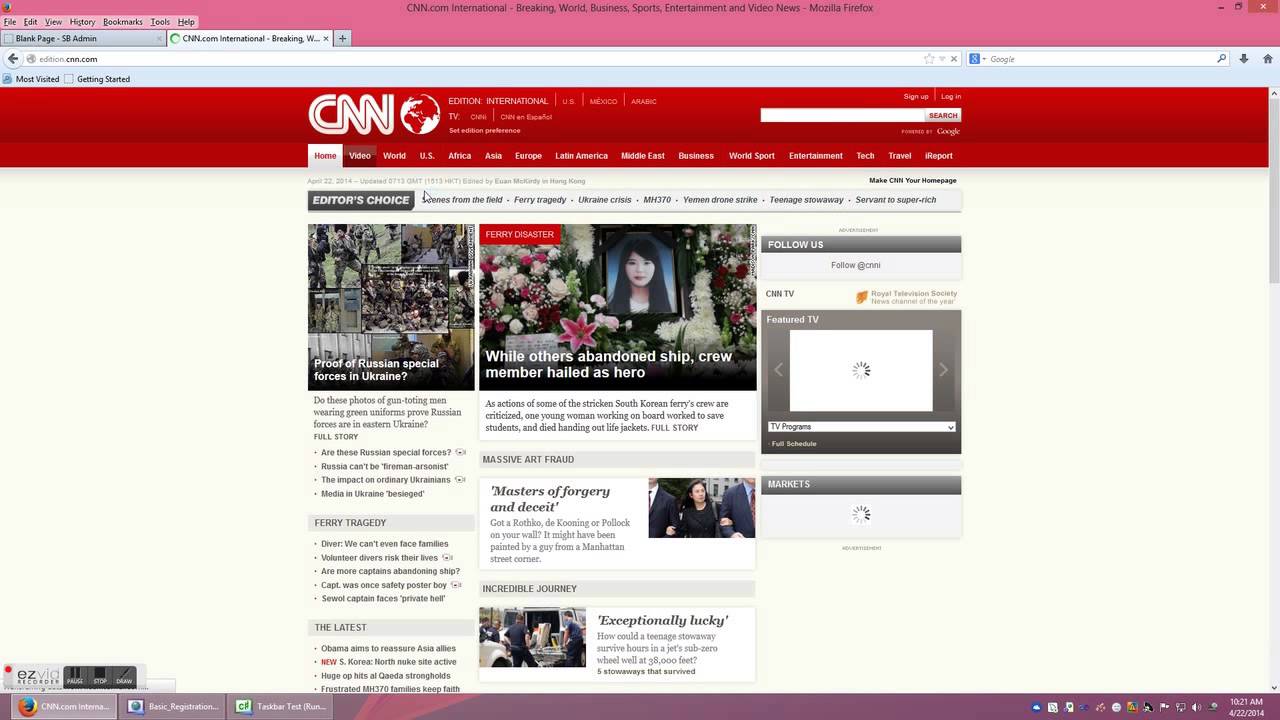This screenshot has width=1280, height=720.
Task: Click video icon next to 'Are these Russian special forces?'
Action: pos(460,452)
